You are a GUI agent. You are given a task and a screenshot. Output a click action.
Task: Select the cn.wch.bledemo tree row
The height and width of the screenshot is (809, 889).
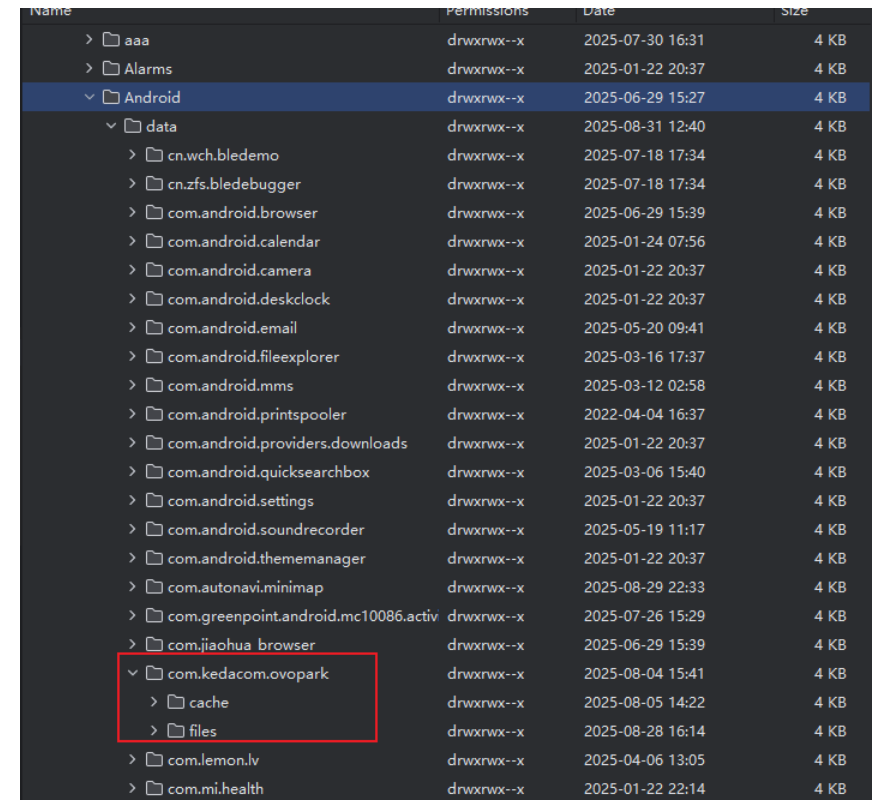(446, 155)
